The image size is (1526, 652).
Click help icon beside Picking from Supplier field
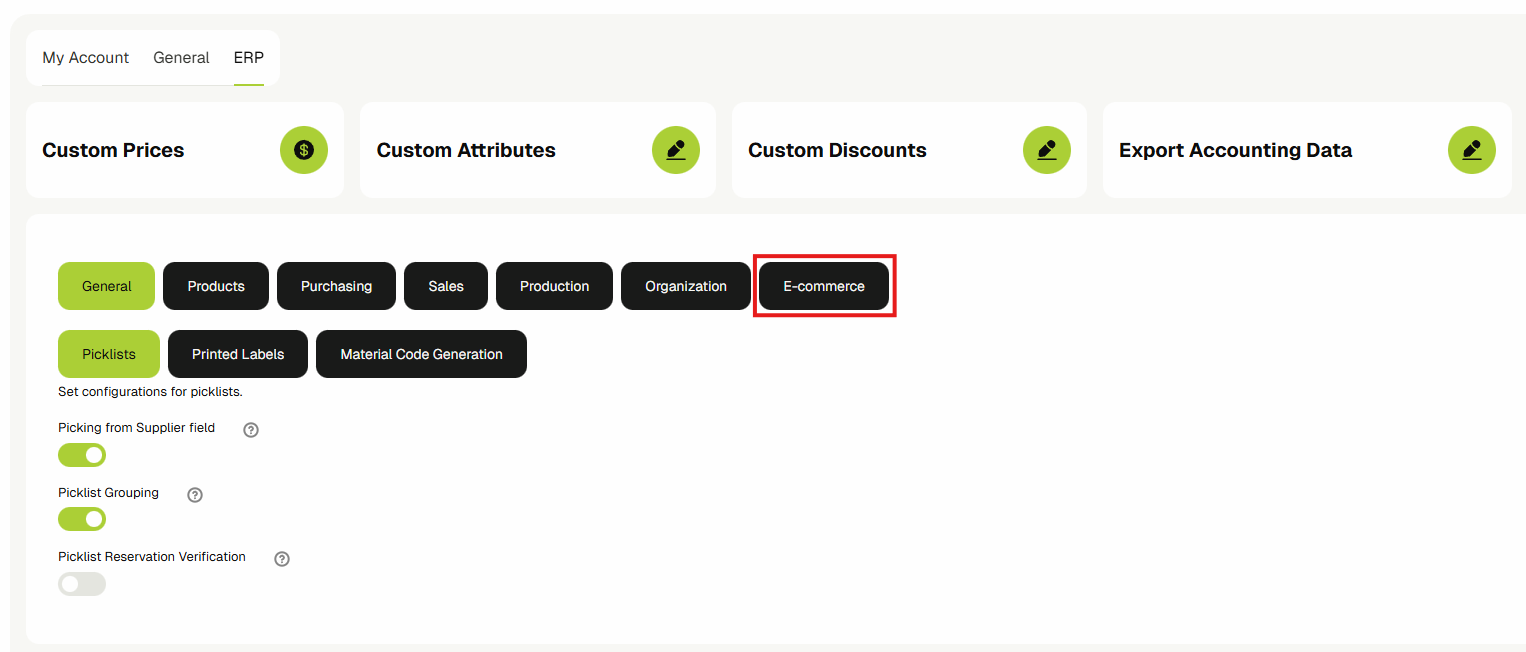(x=251, y=430)
